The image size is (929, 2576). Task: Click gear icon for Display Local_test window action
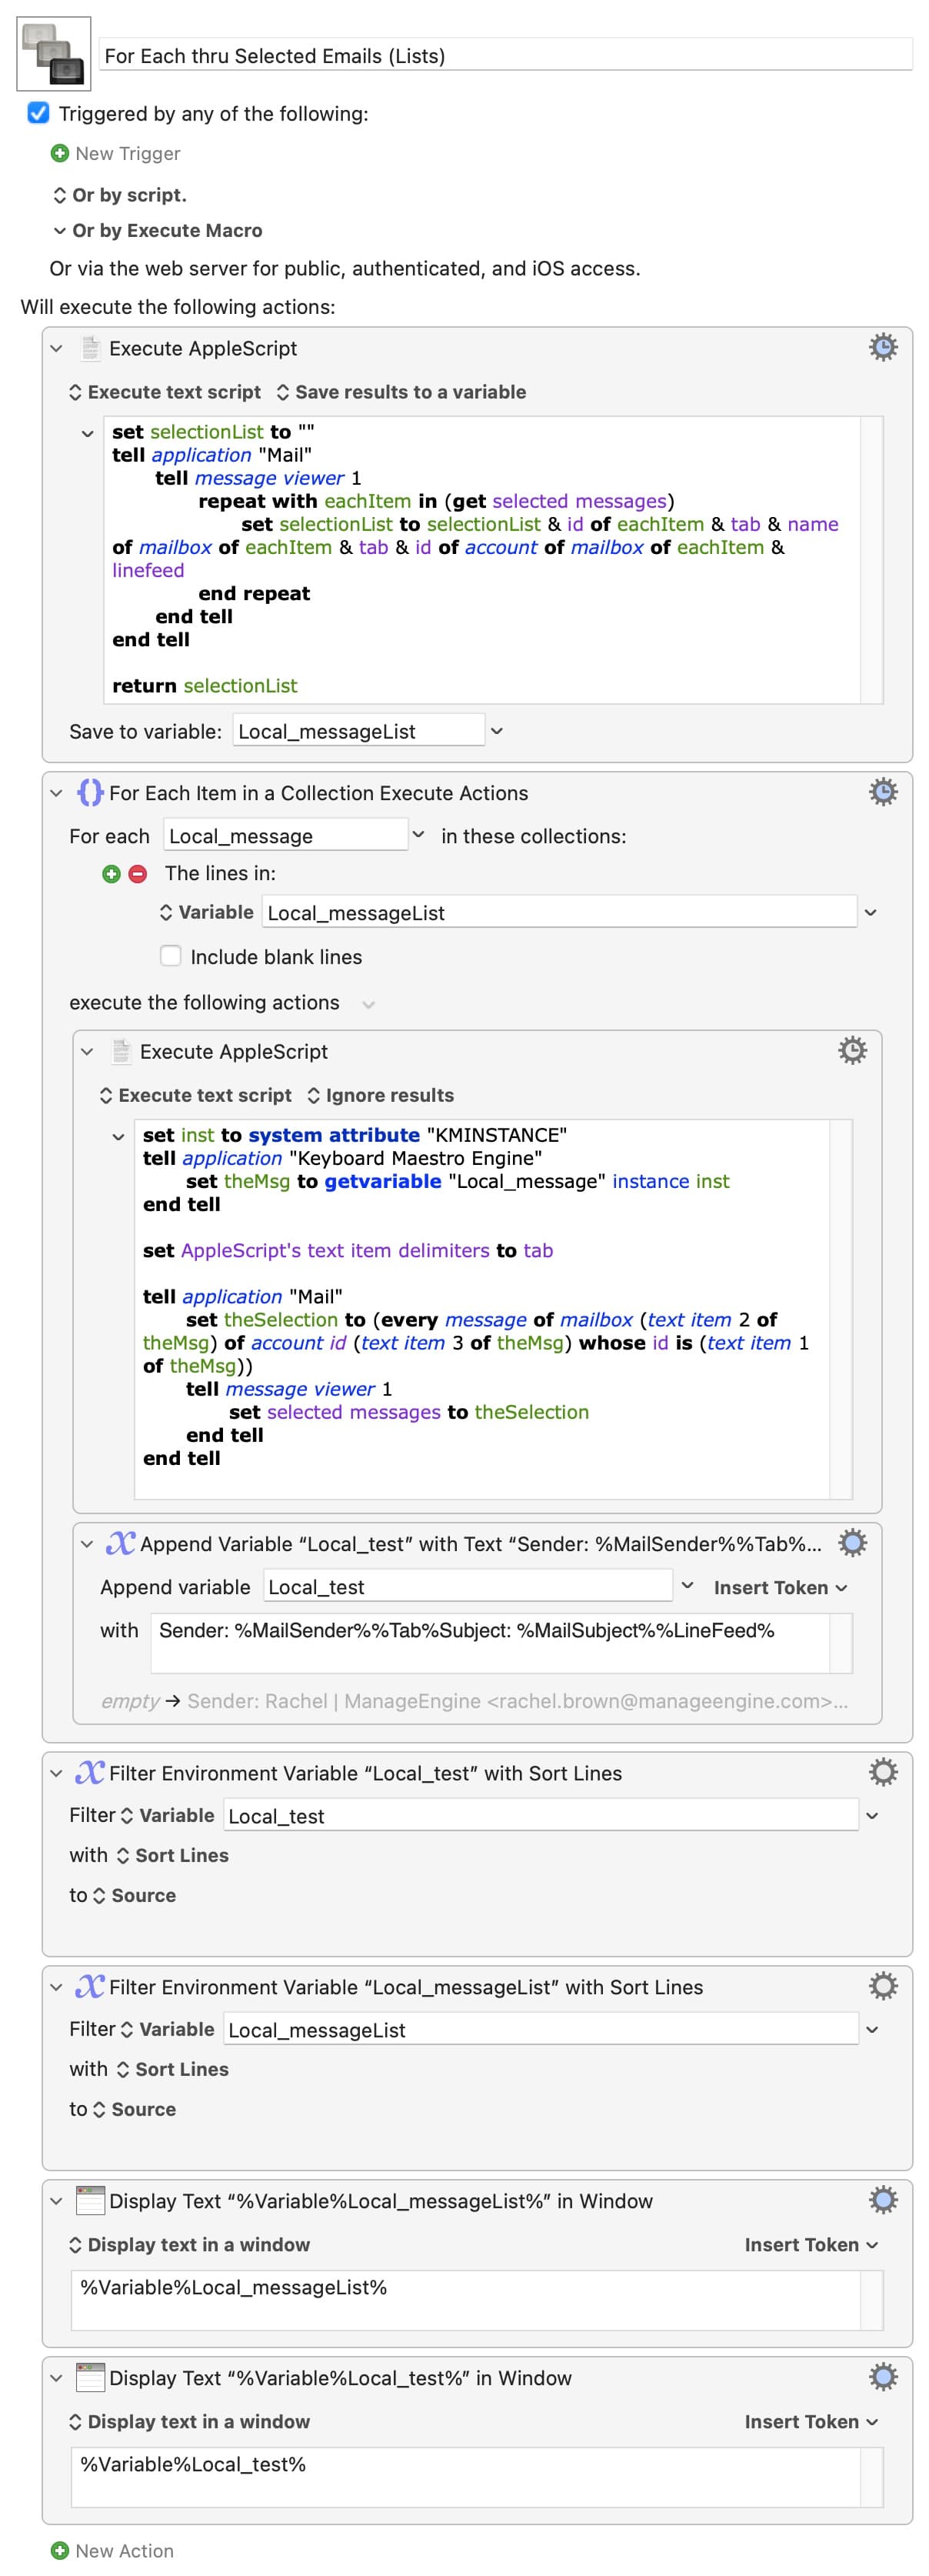pyautogui.click(x=882, y=2376)
